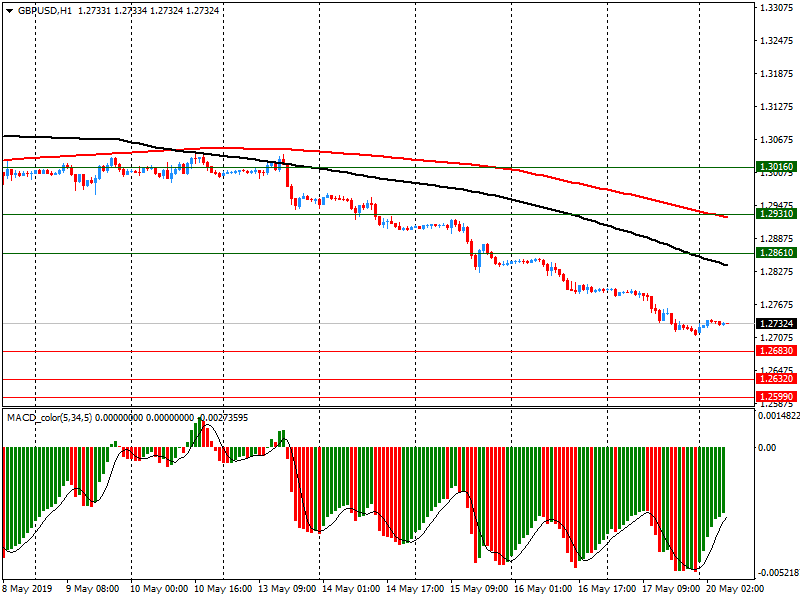Viewport: 800px width, 600px height.
Task: Click the 8 May 2019 date label
Action: [x=30, y=589]
